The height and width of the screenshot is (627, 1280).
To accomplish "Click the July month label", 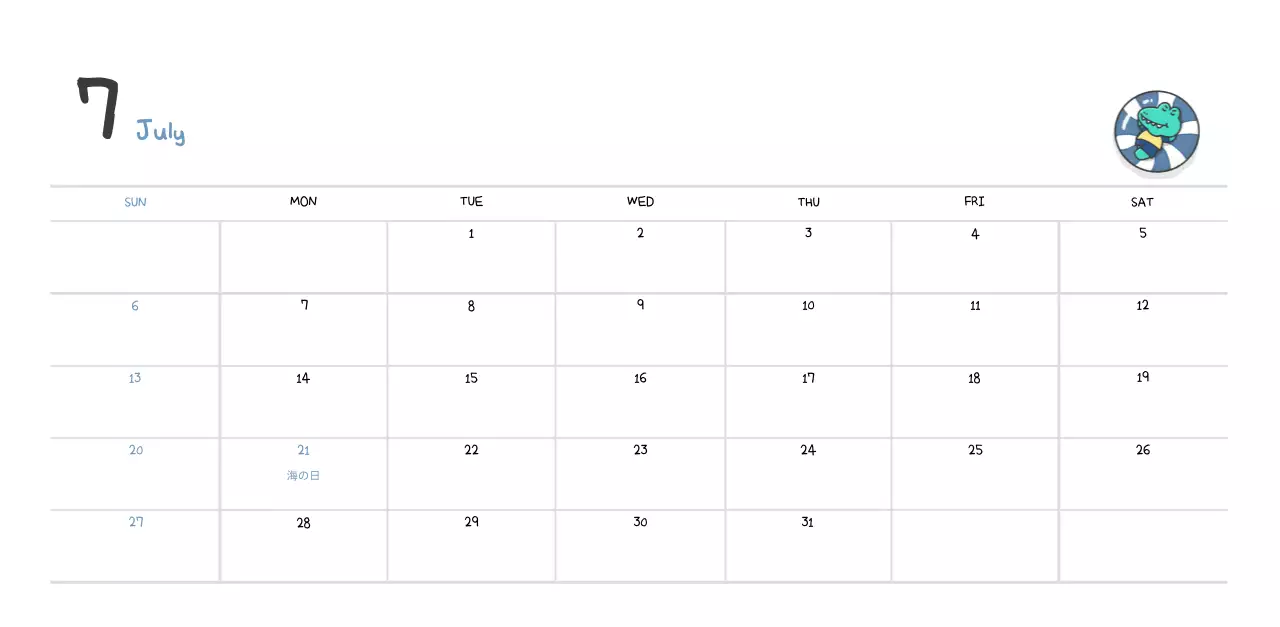I will click(160, 131).
